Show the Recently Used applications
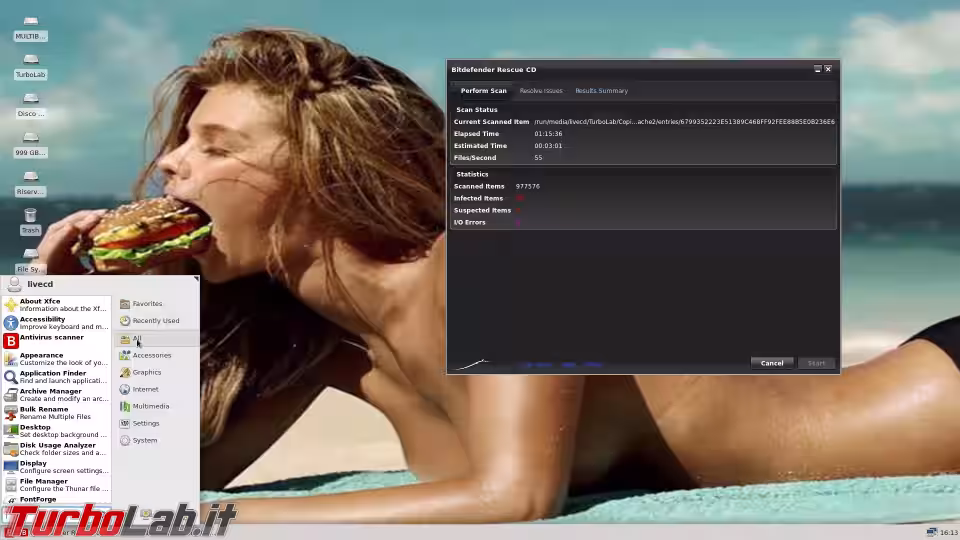The height and width of the screenshot is (540, 960). coord(155,321)
